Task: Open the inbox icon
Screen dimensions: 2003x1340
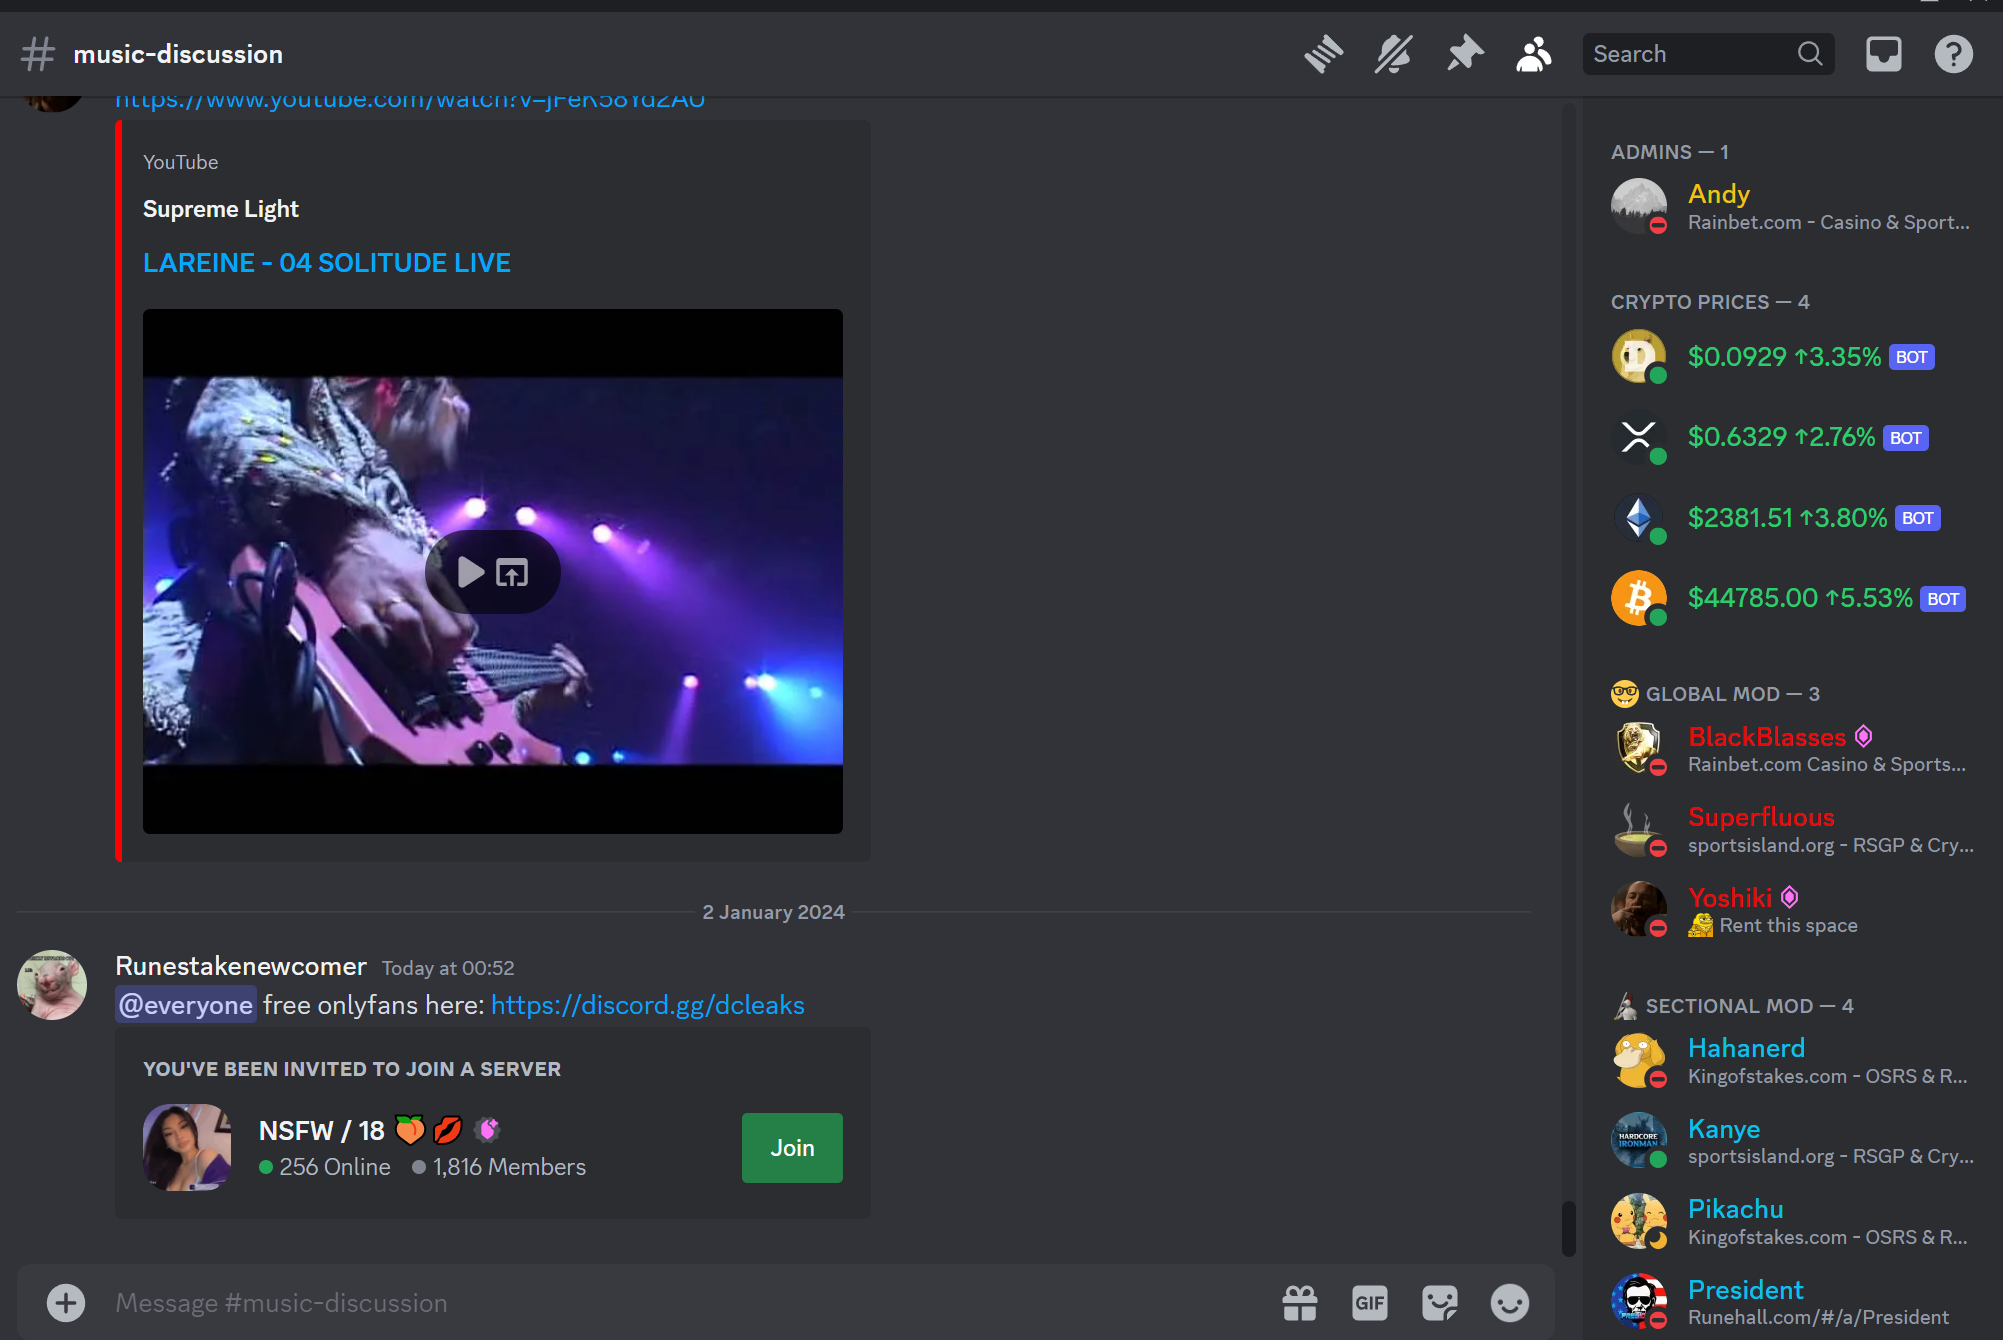Action: pyautogui.click(x=1883, y=54)
